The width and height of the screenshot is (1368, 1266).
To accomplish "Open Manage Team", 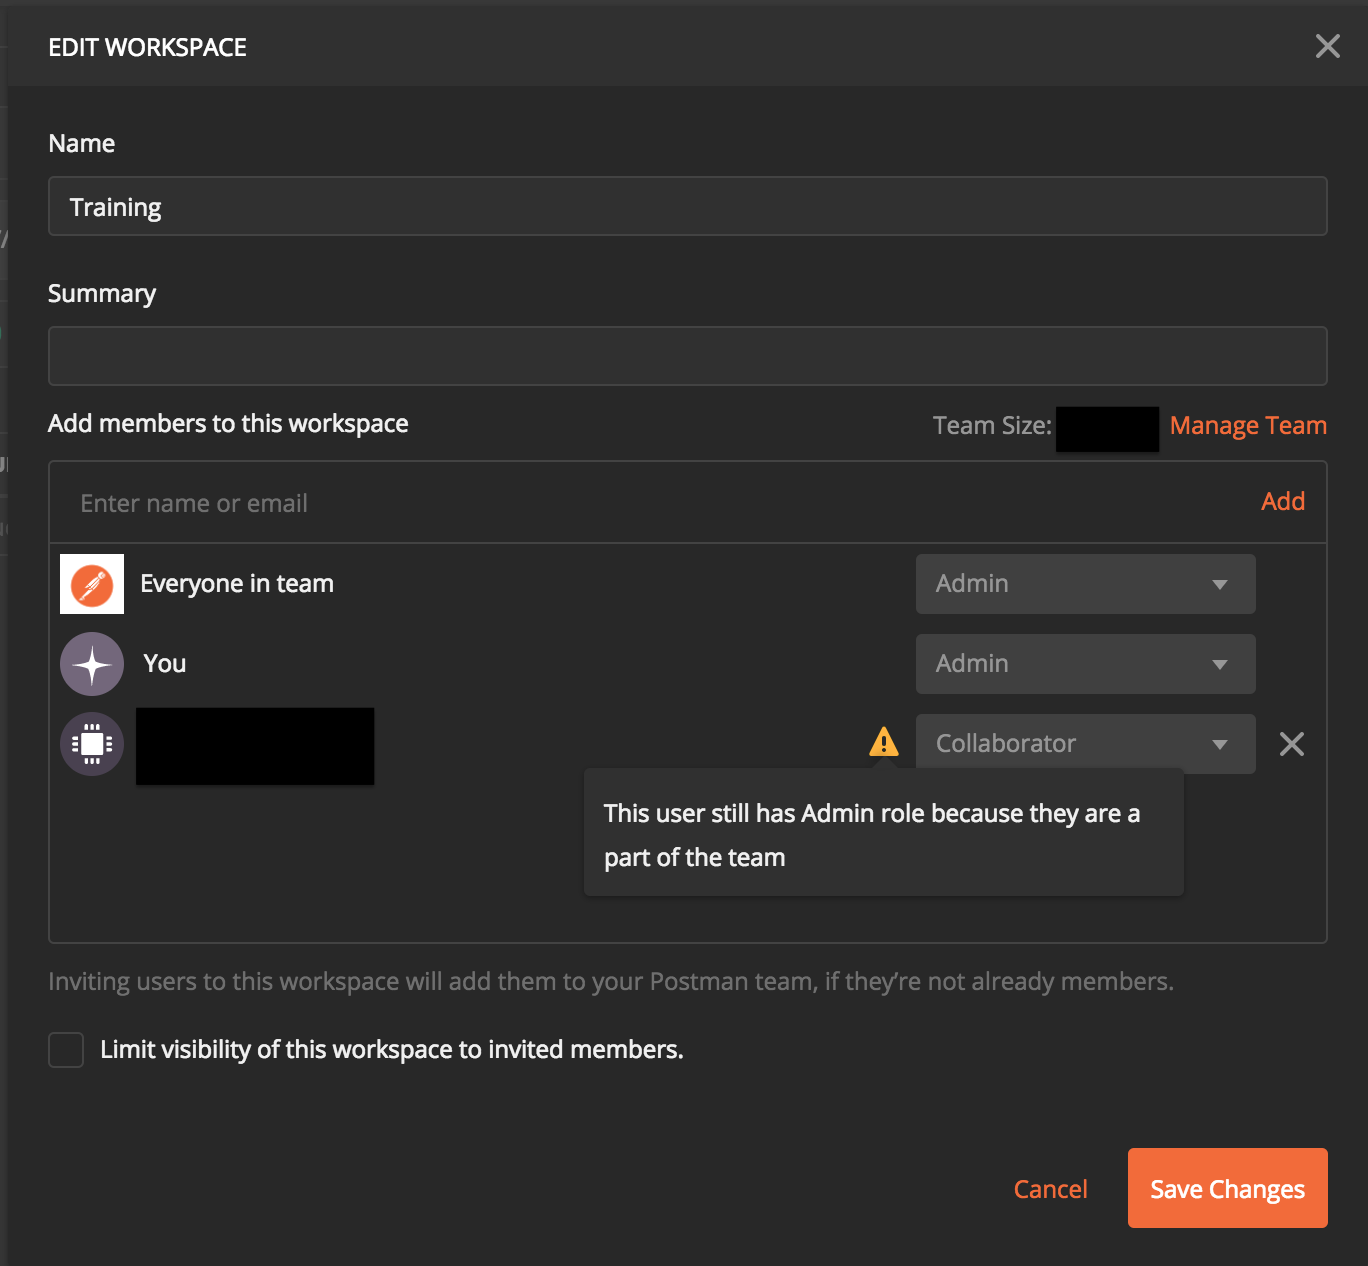I will point(1247,425).
